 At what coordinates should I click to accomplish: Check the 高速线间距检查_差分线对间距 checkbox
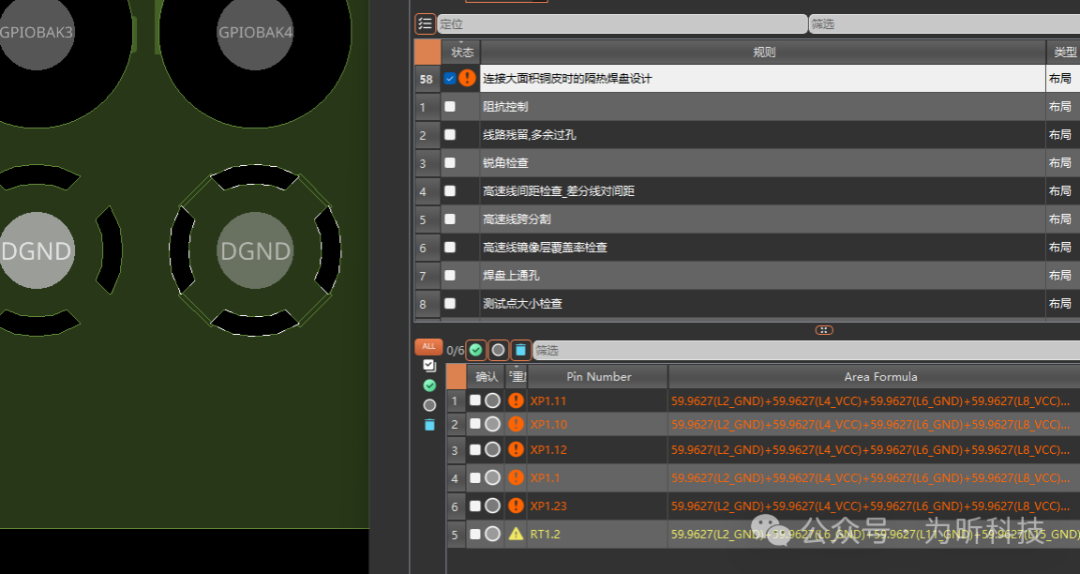tap(450, 191)
